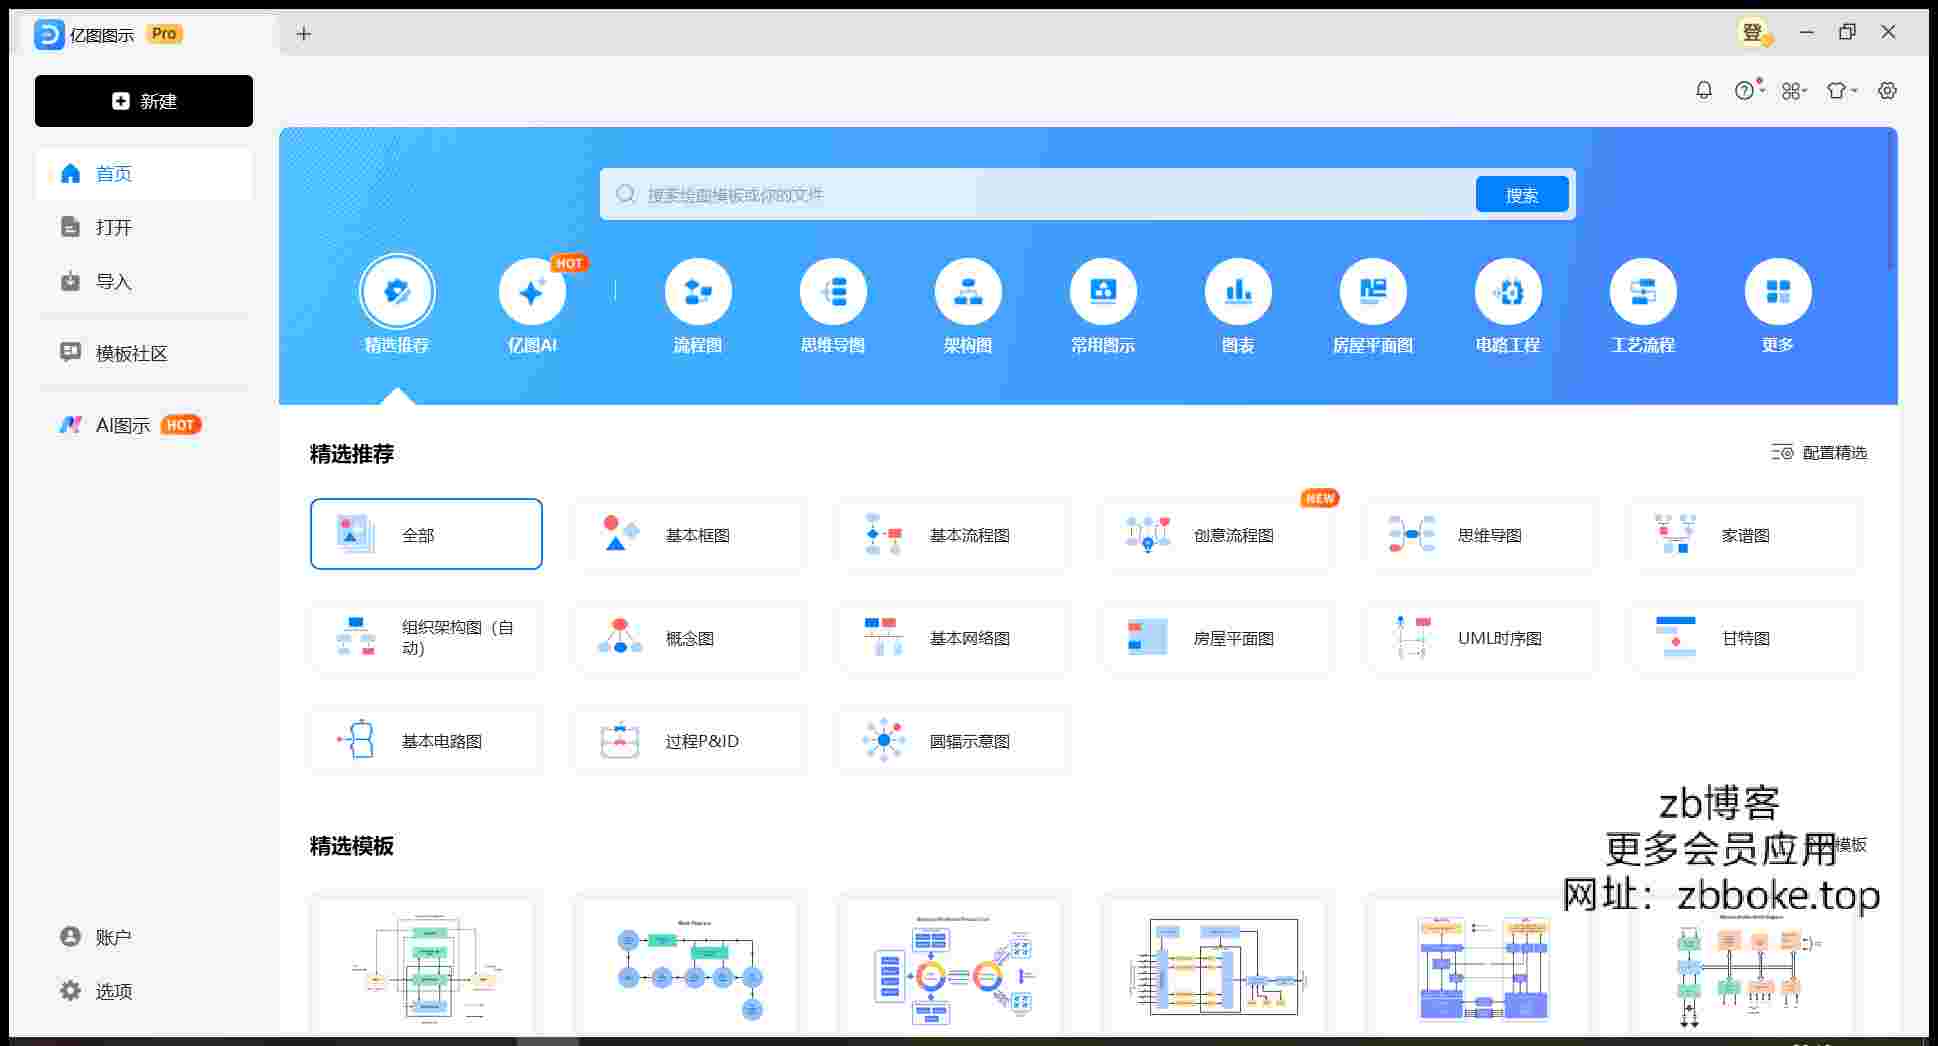Viewport: 1938px width, 1046px height.
Task: Open the first template thumbnail under 精选模板
Action: 422,966
